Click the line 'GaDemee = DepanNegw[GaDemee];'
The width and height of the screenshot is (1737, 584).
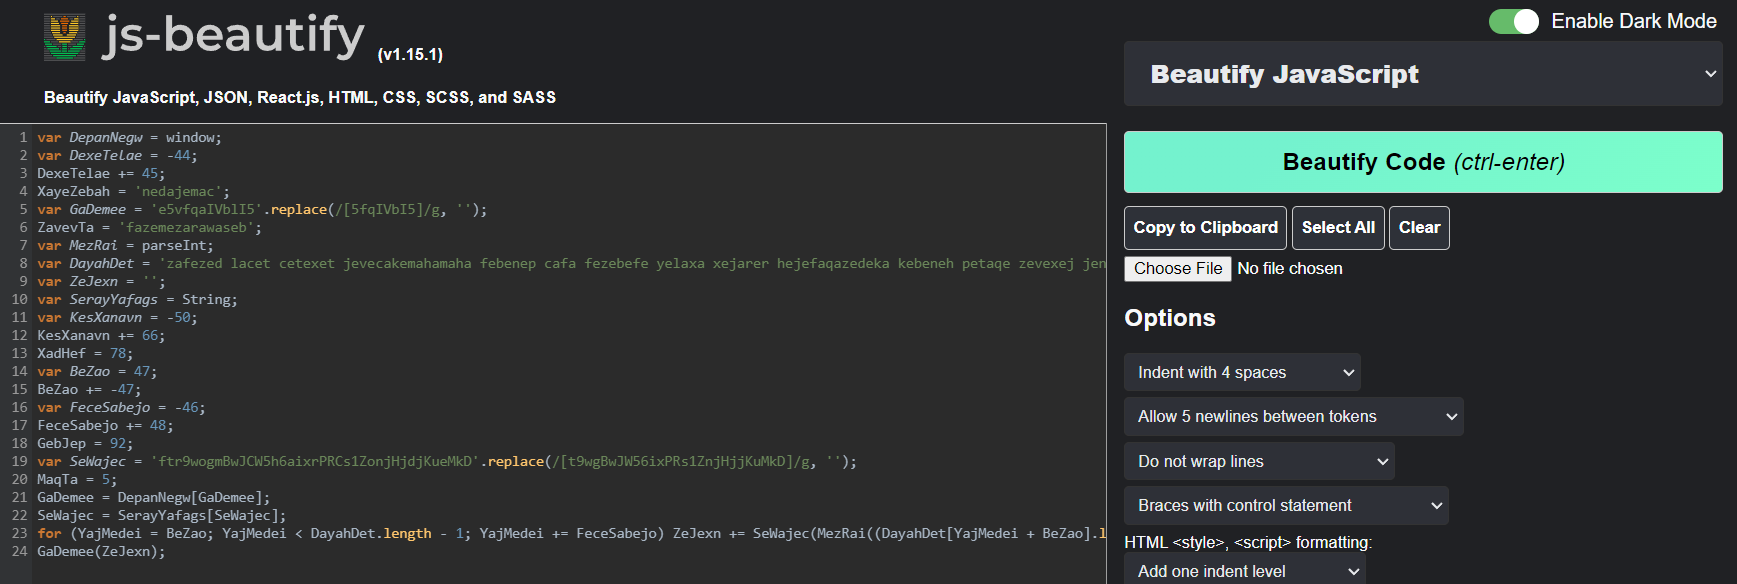pos(154,497)
